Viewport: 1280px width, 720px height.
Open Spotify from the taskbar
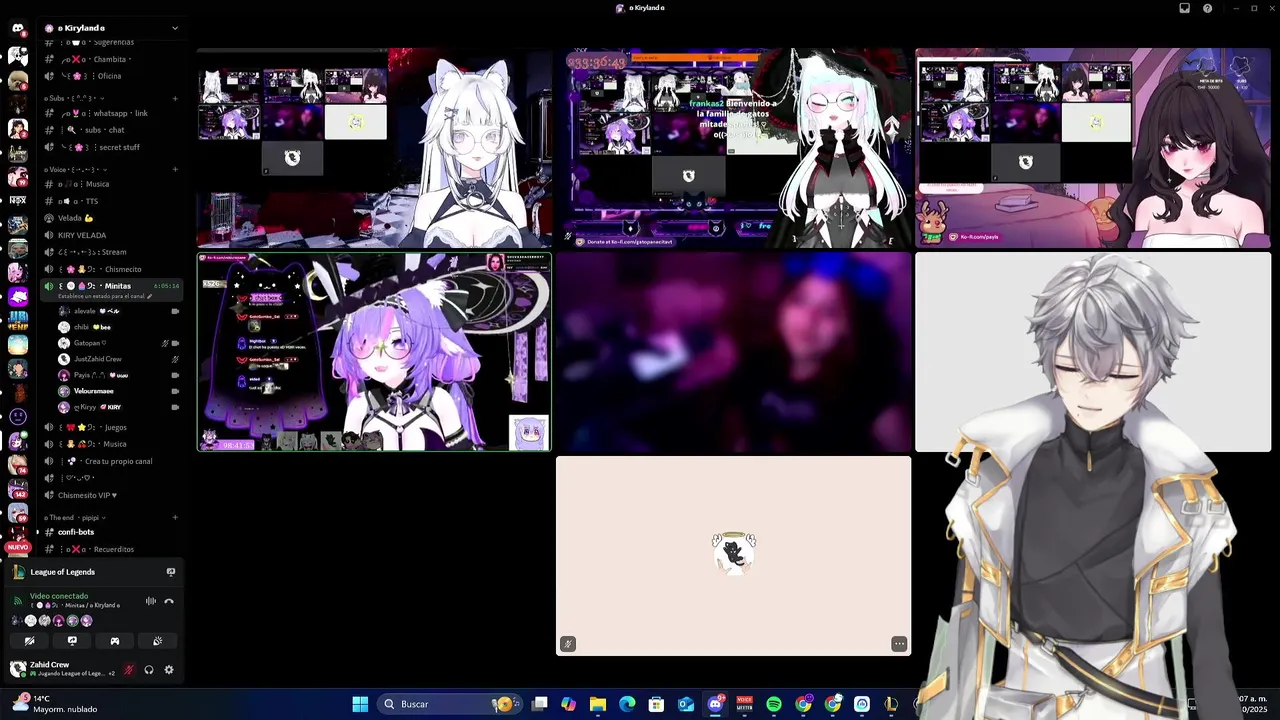tap(774, 704)
